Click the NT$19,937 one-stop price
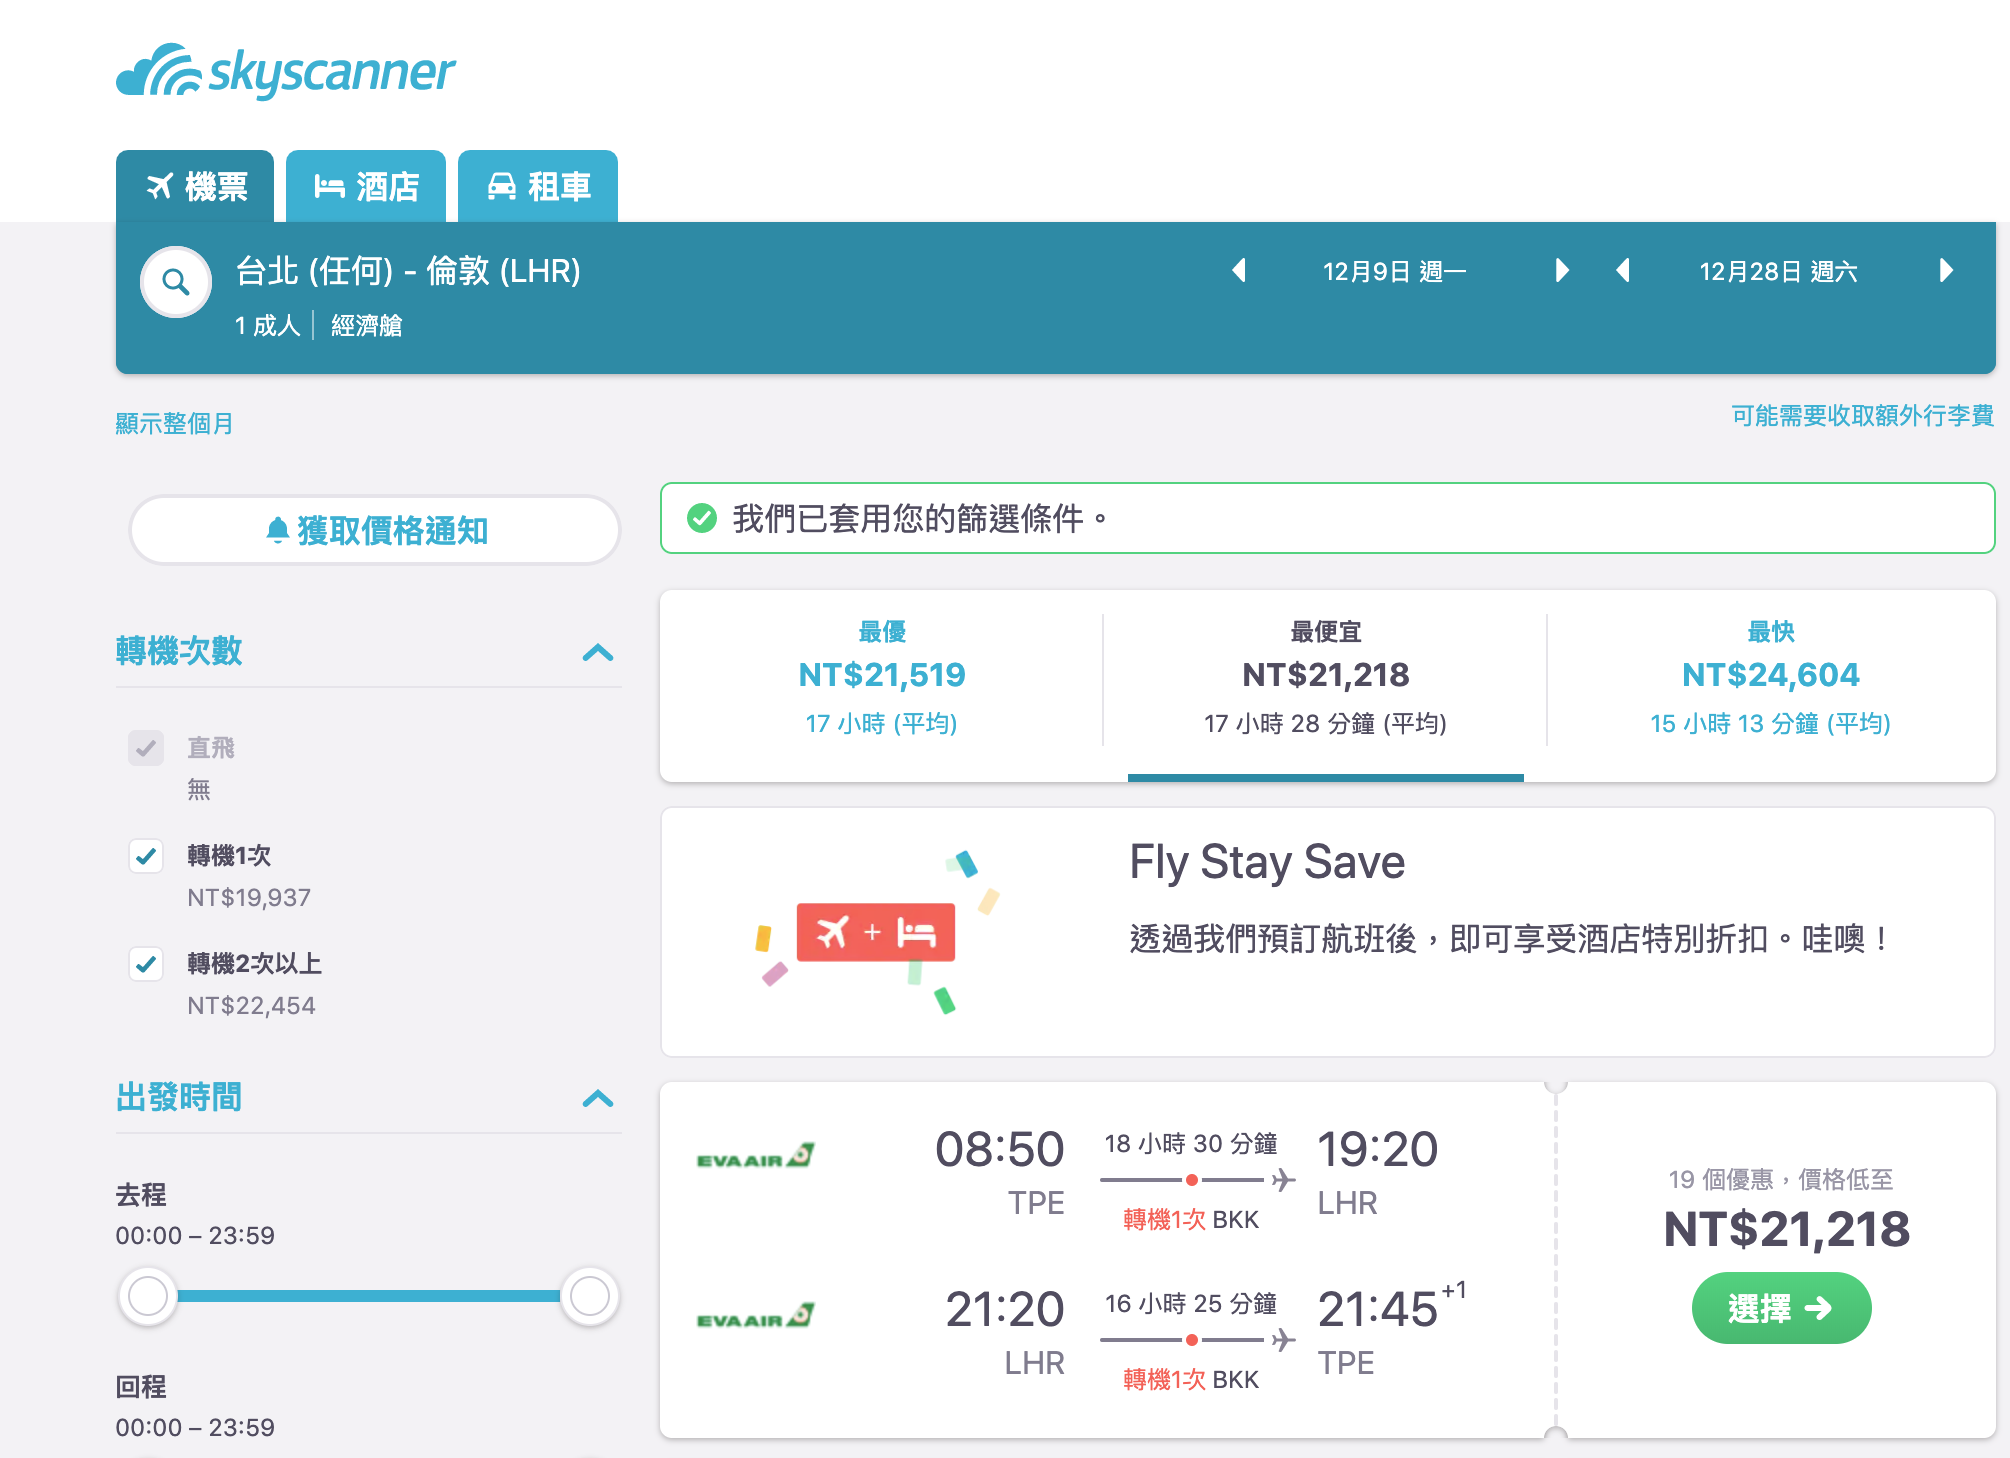 pyautogui.click(x=249, y=897)
